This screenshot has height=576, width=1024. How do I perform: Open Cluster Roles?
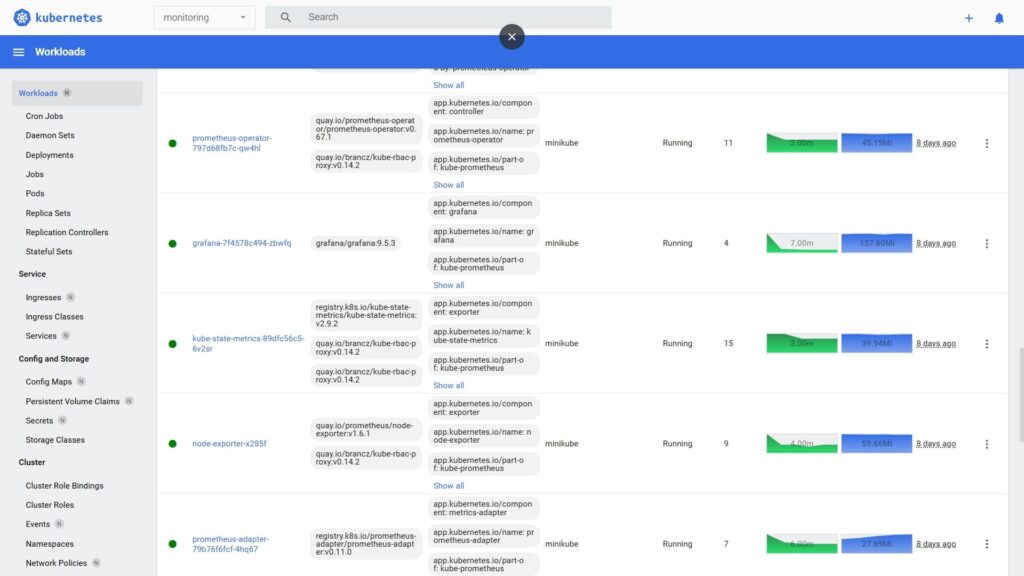pyautogui.click(x=50, y=505)
